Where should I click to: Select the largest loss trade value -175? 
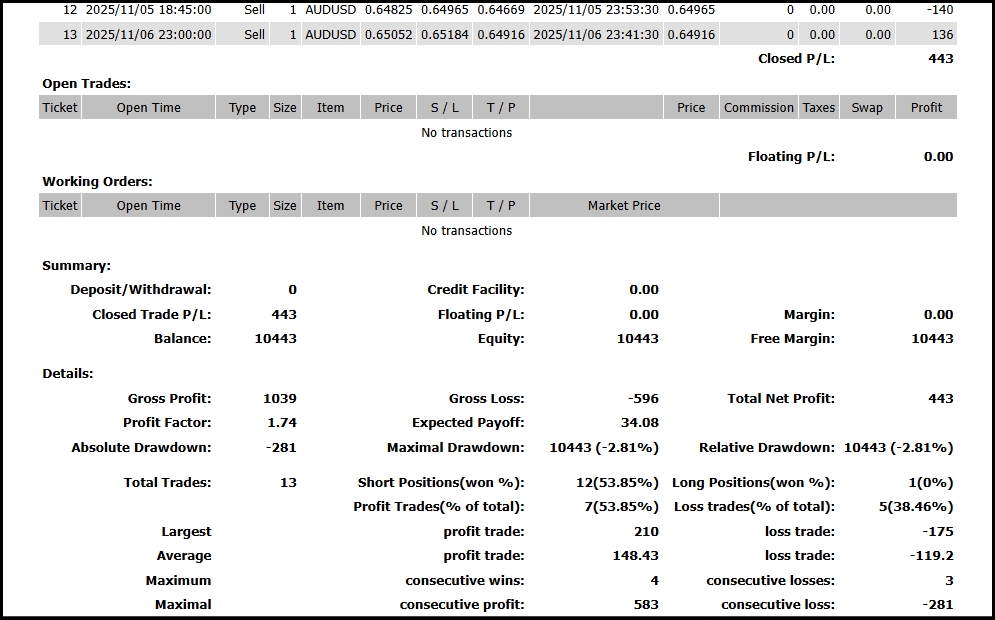[937, 532]
